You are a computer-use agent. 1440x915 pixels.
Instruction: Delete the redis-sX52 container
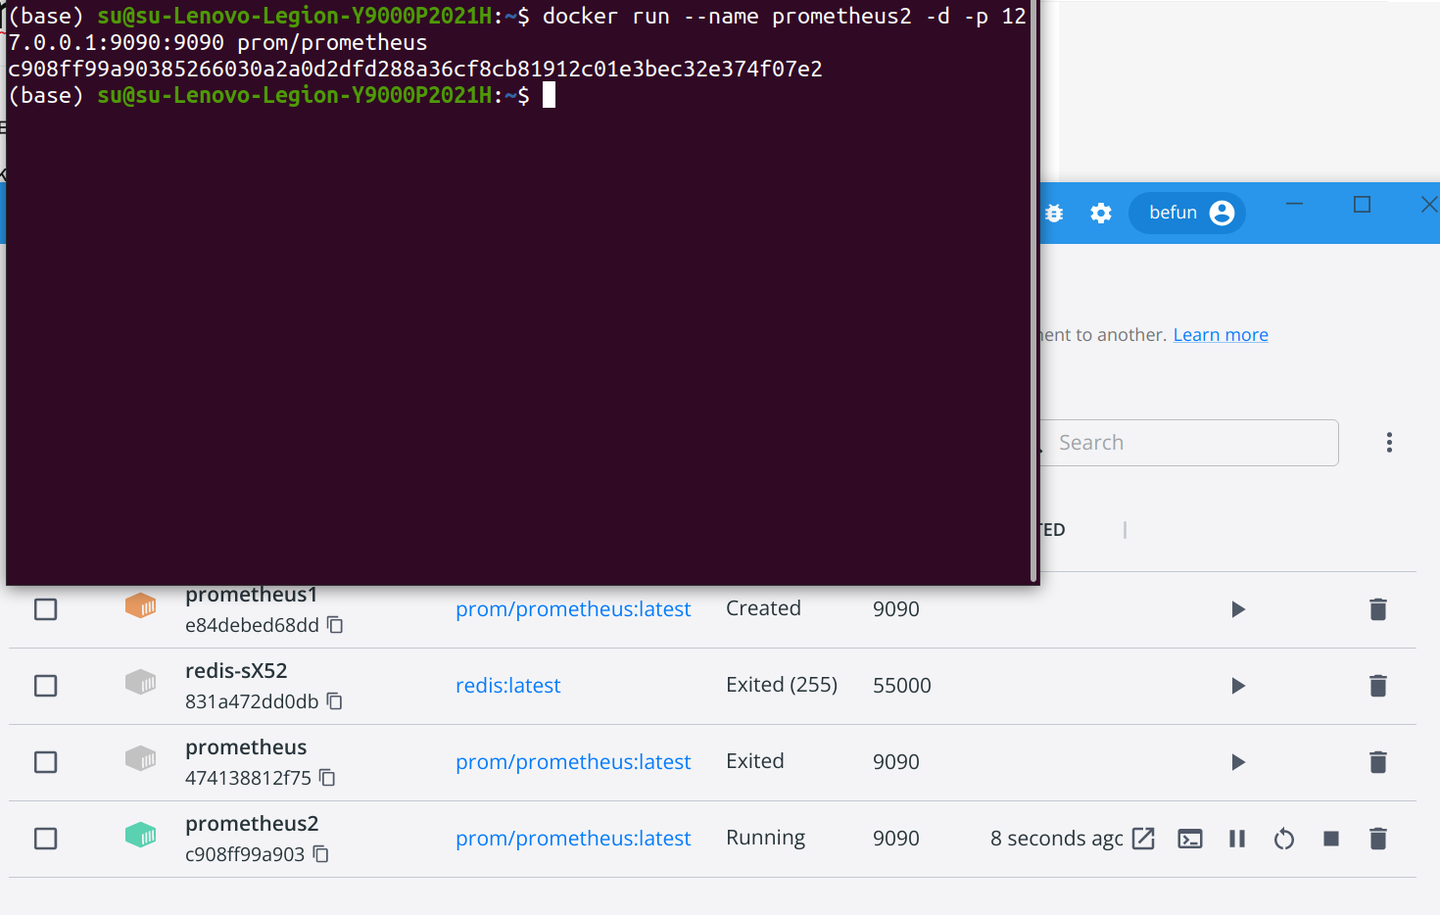[1378, 686]
